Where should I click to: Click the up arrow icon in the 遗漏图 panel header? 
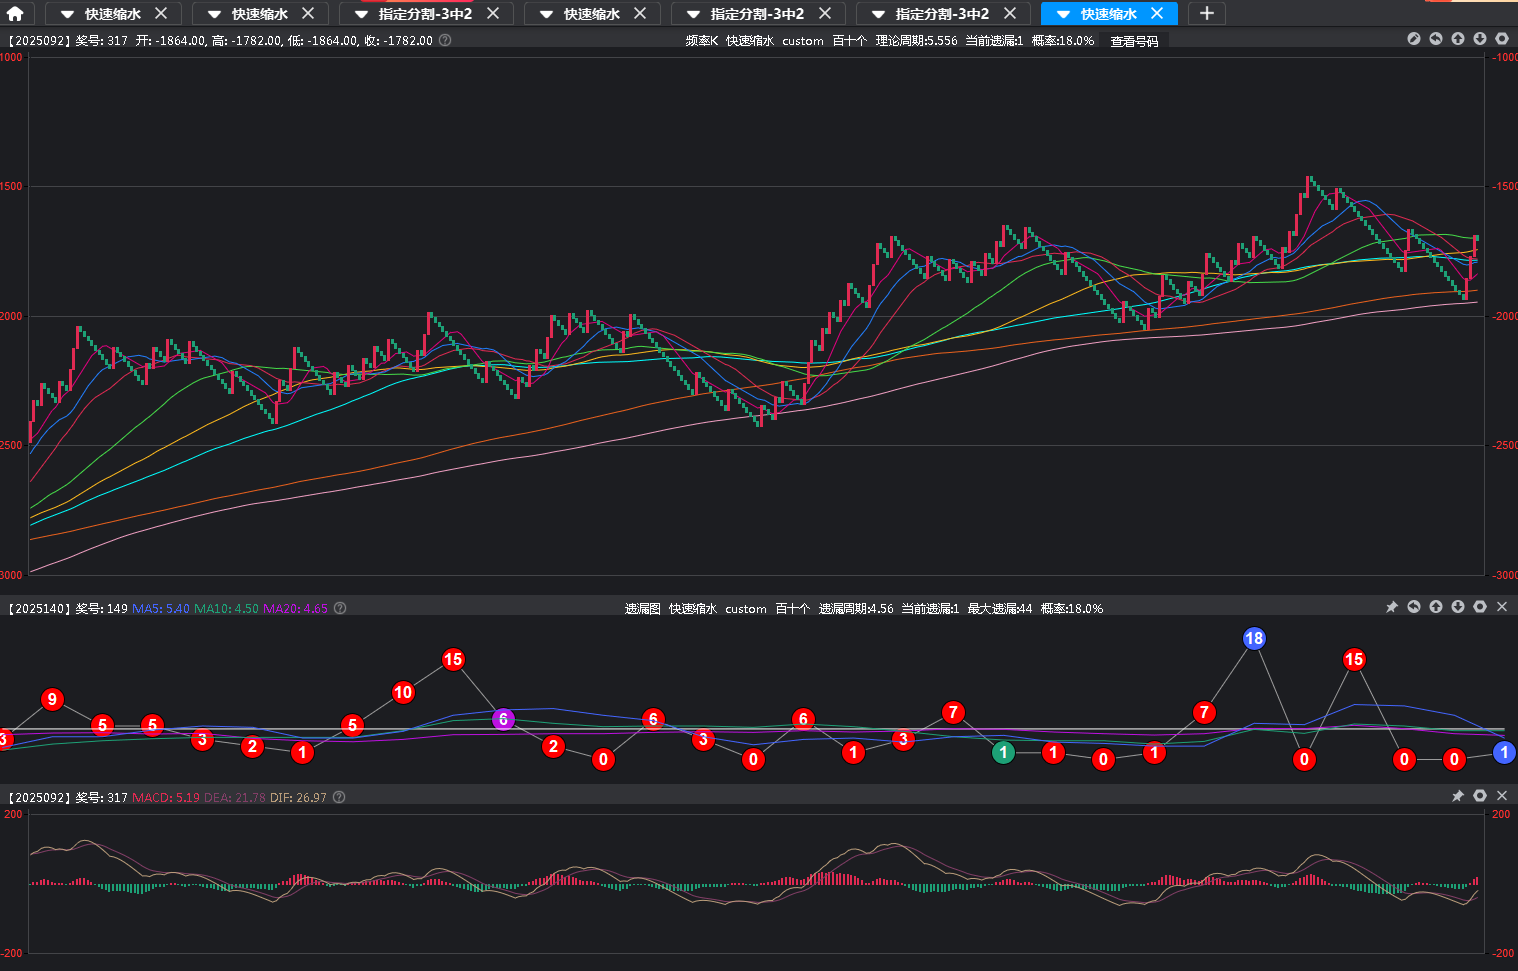tap(1436, 607)
